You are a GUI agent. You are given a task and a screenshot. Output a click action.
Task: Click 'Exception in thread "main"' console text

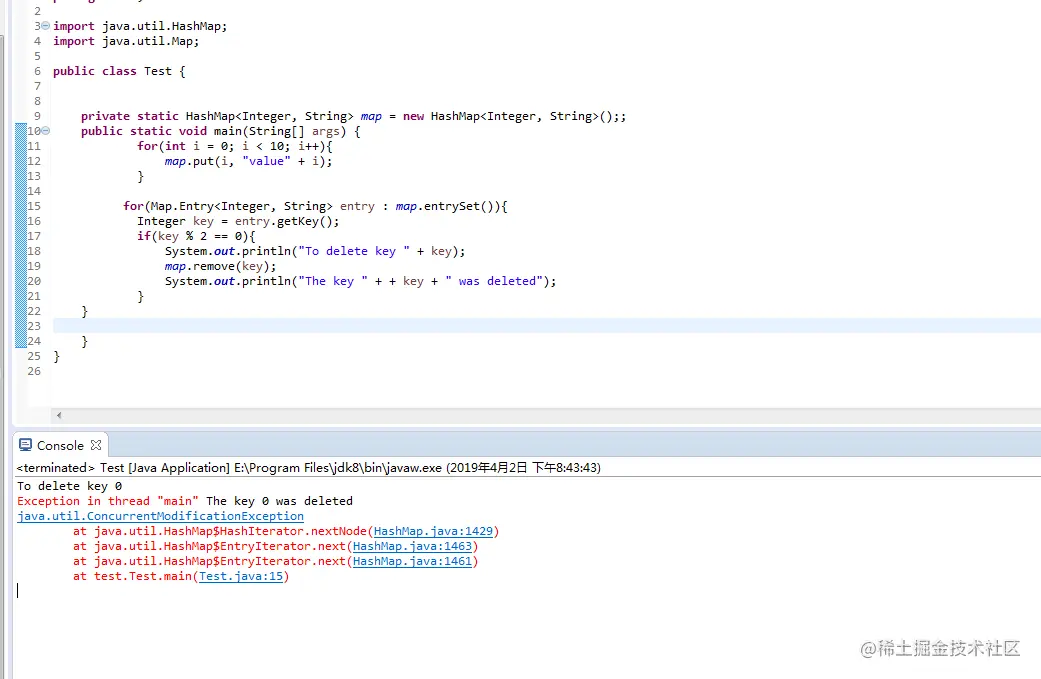pyautogui.click(x=108, y=501)
